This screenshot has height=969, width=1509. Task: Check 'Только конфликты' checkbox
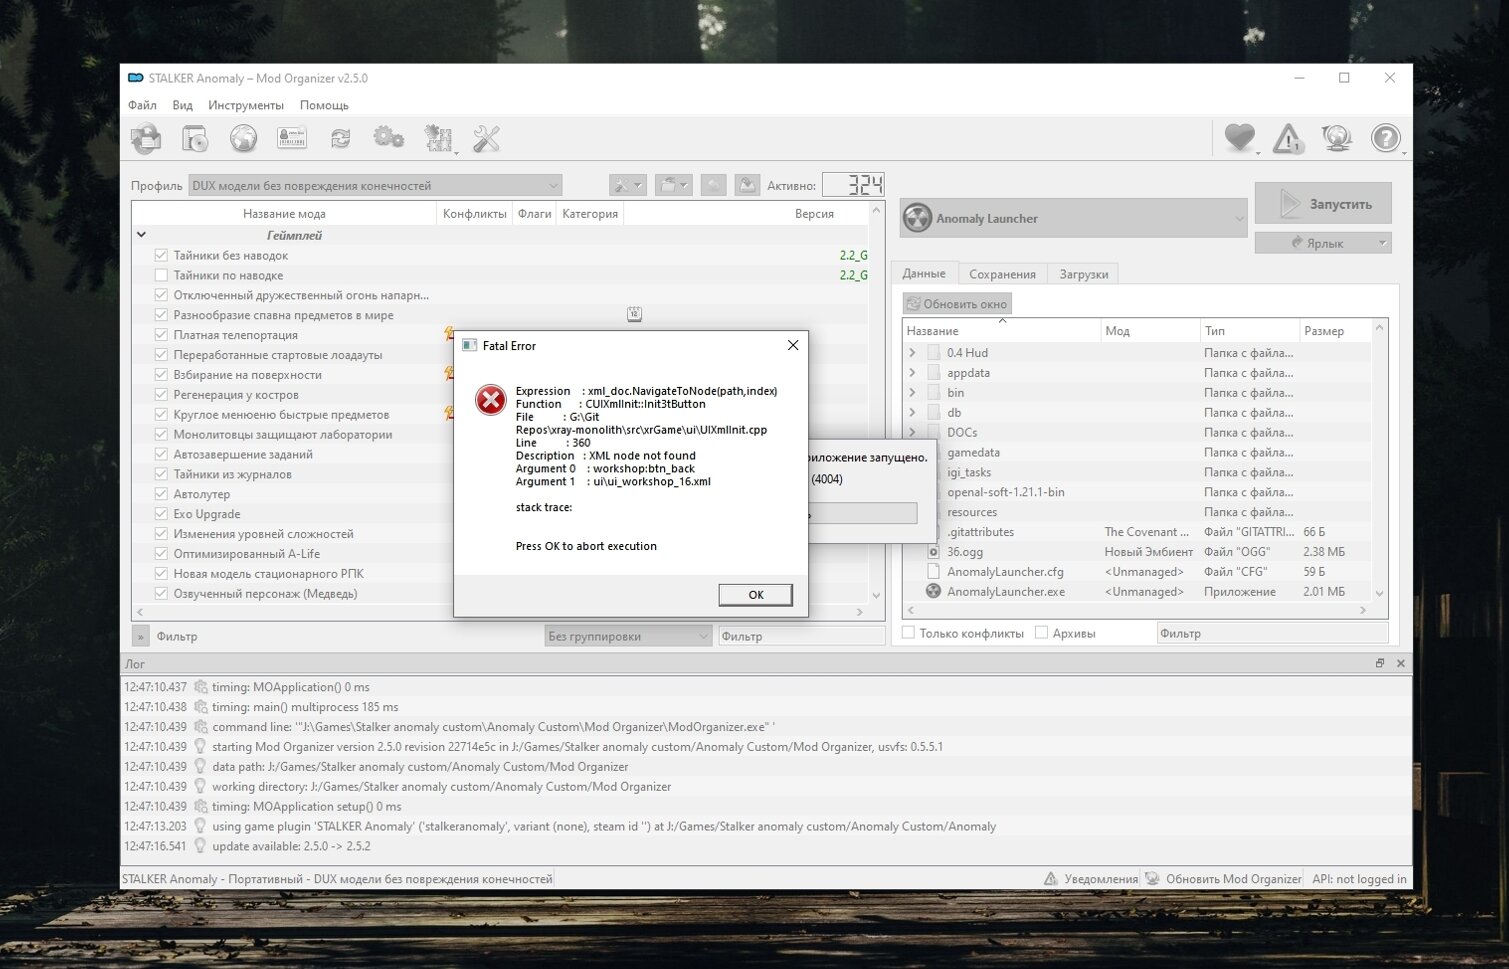tap(908, 633)
